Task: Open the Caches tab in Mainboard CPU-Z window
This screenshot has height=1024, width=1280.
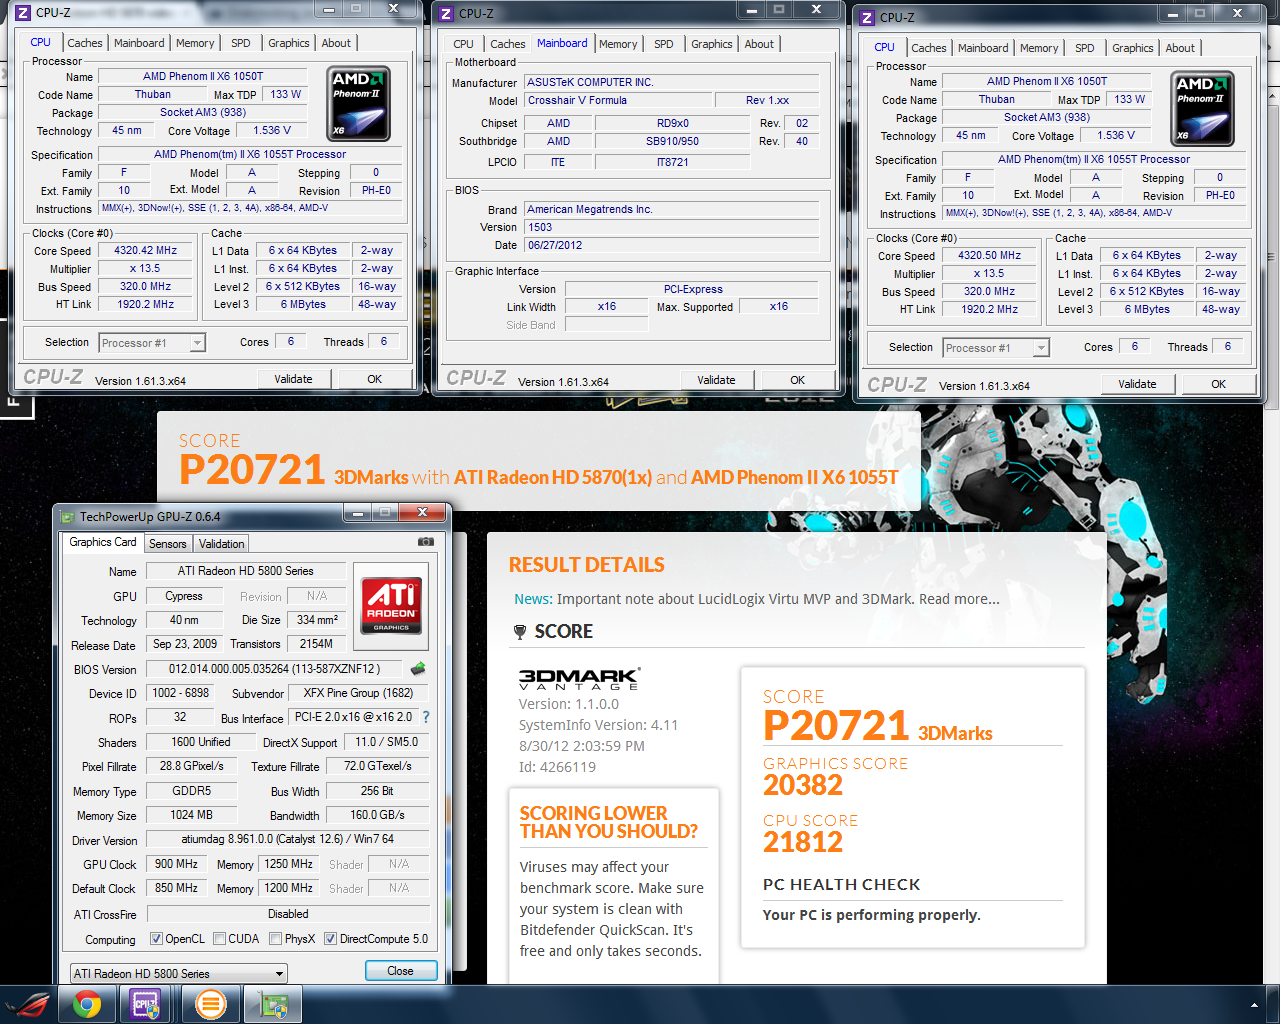Action: tap(507, 44)
